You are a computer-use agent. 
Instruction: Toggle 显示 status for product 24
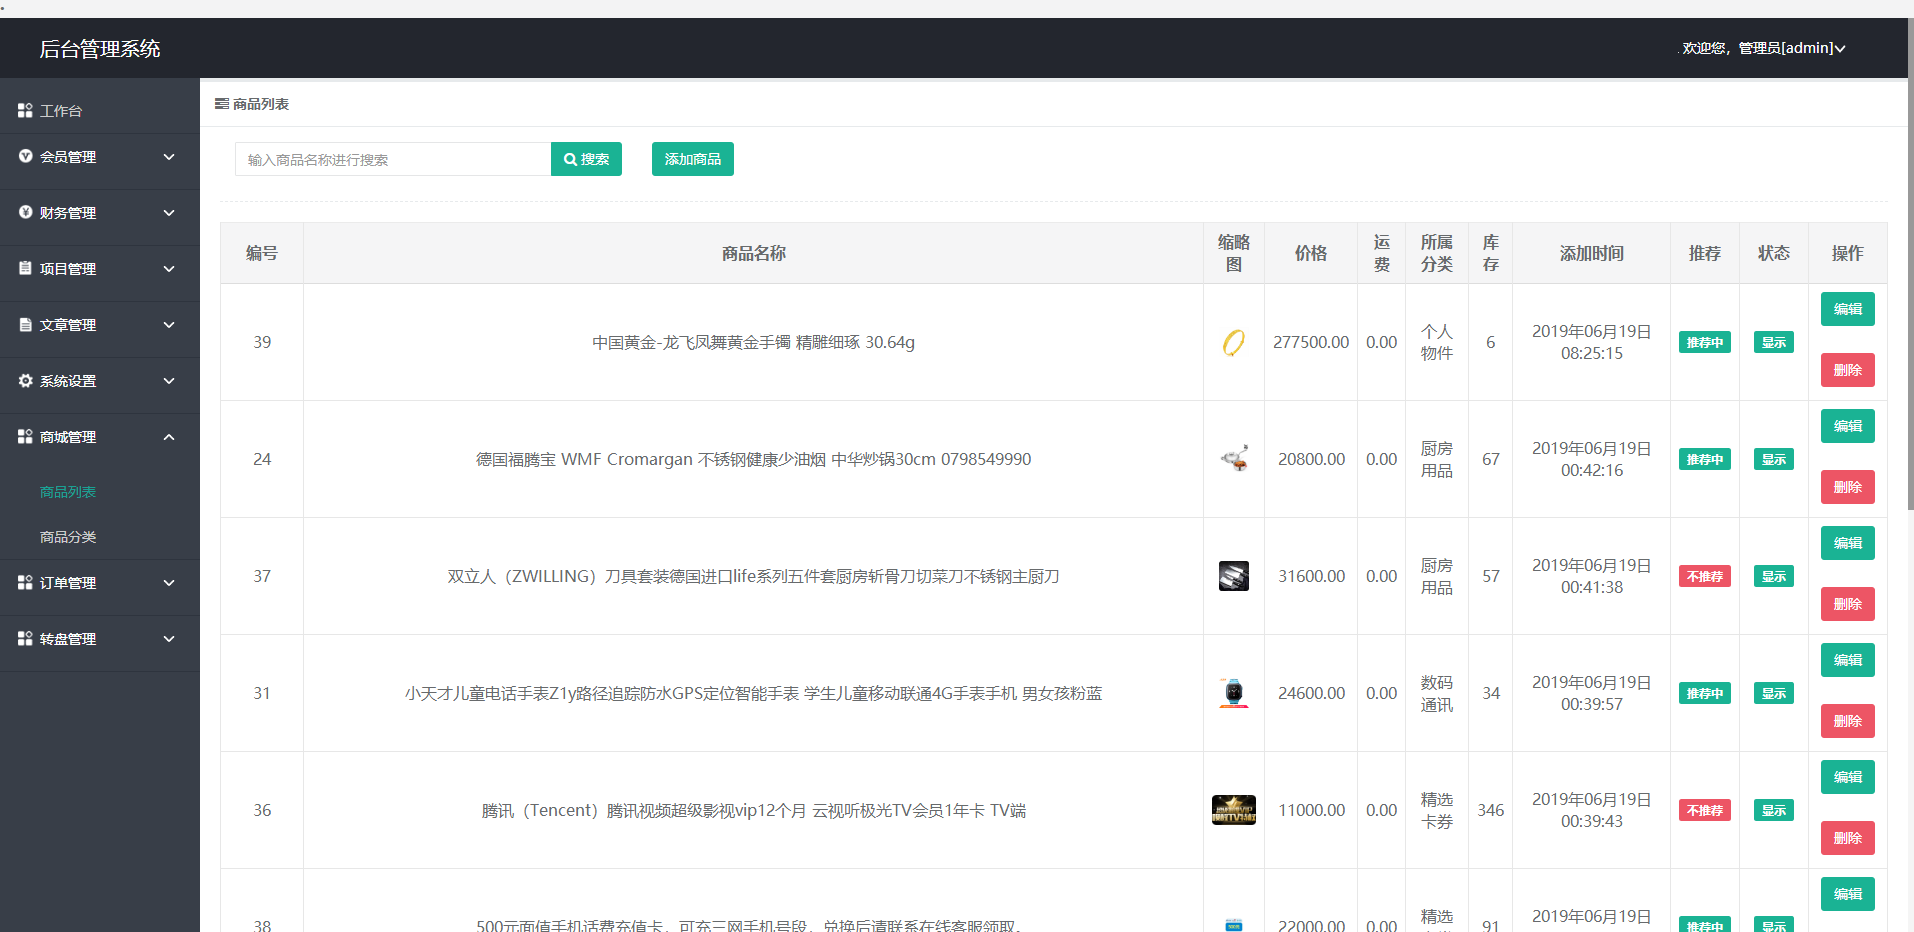click(x=1774, y=459)
